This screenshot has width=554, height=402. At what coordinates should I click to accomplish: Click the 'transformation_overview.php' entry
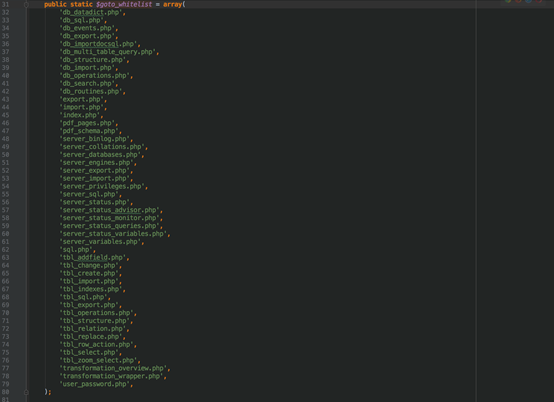coord(113,368)
